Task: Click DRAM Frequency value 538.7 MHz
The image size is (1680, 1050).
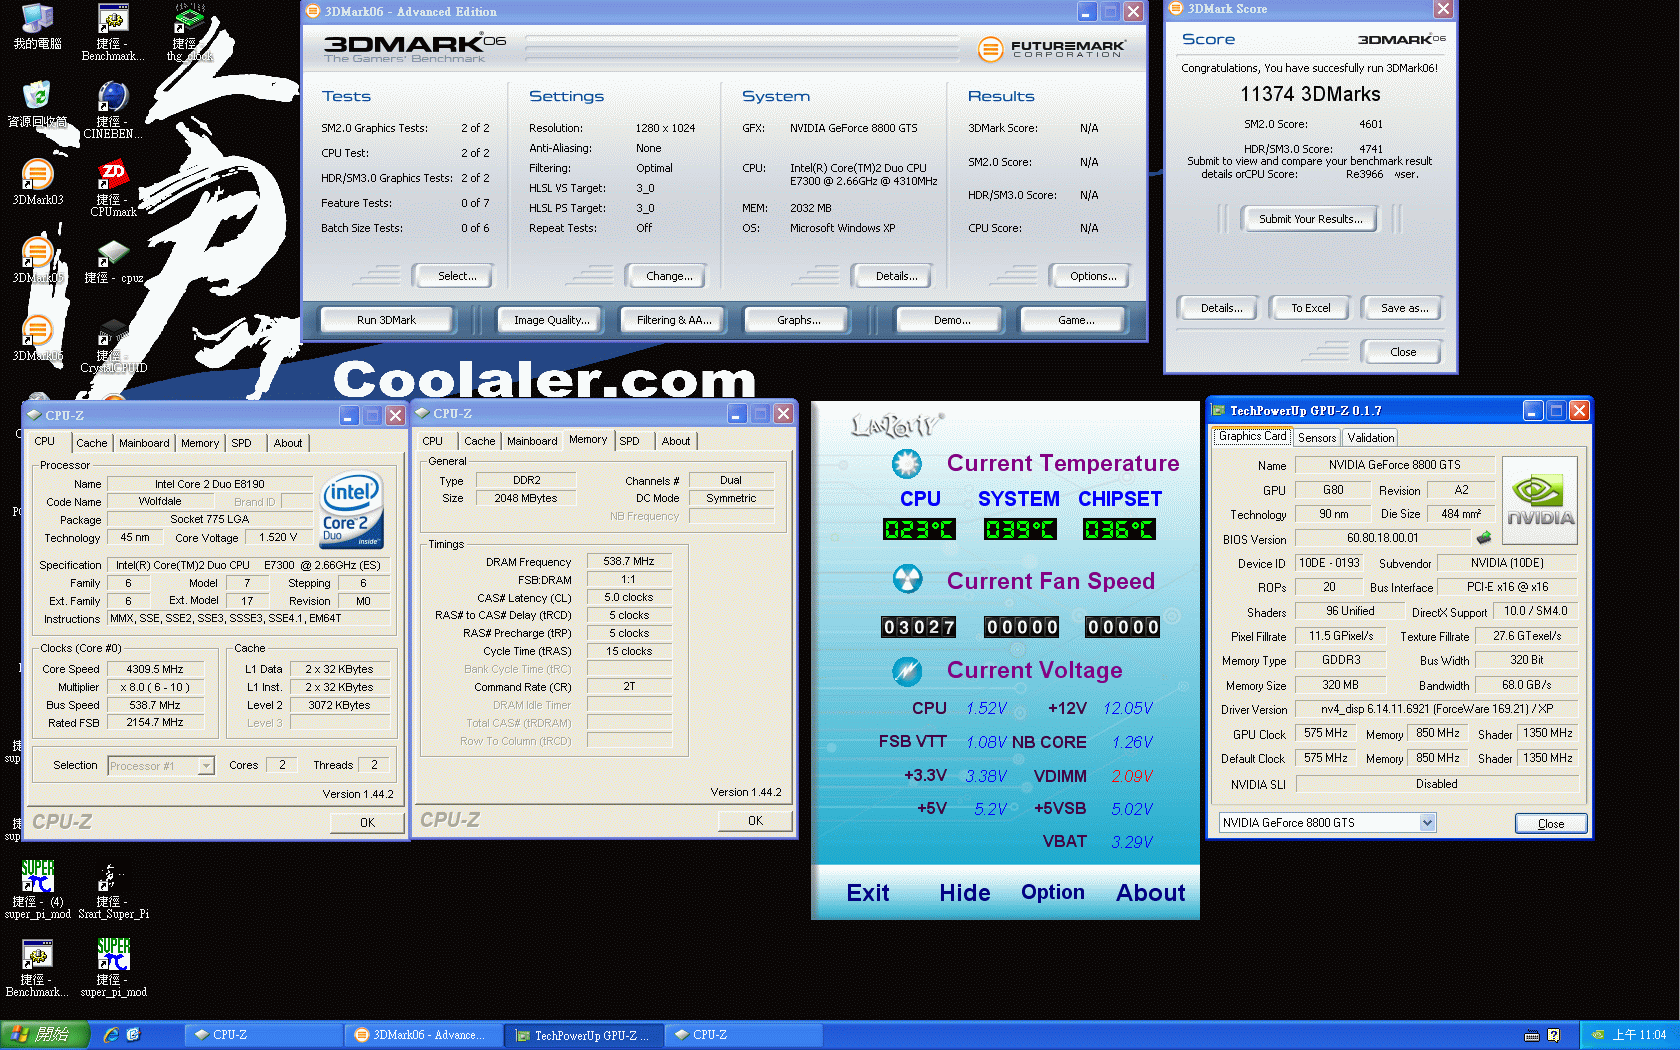Action: tap(629, 561)
